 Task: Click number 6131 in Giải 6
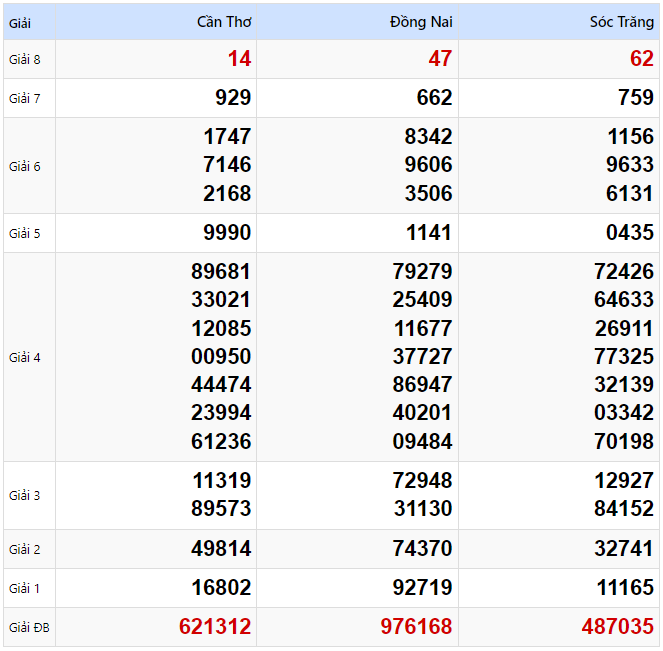click(x=630, y=193)
